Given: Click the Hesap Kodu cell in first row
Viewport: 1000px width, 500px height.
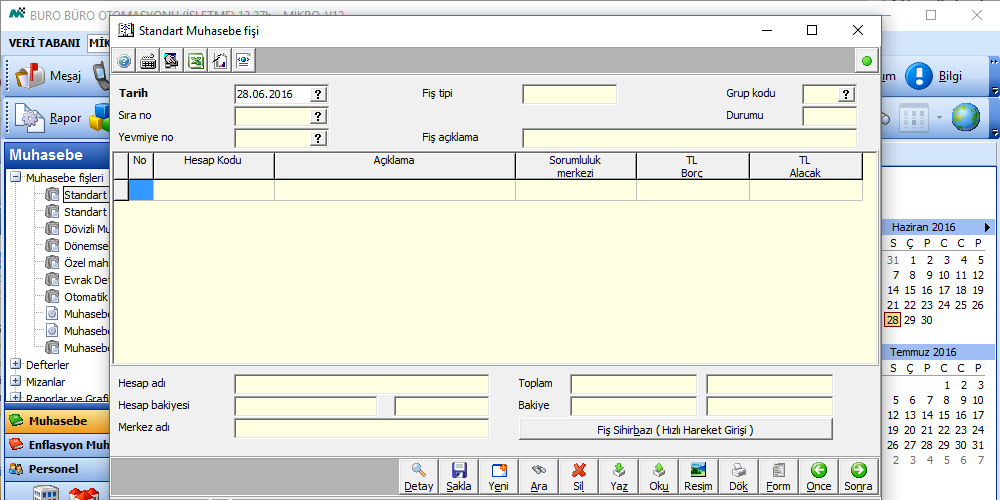Looking at the screenshot, I should pyautogui.click(x=214, y=190).
